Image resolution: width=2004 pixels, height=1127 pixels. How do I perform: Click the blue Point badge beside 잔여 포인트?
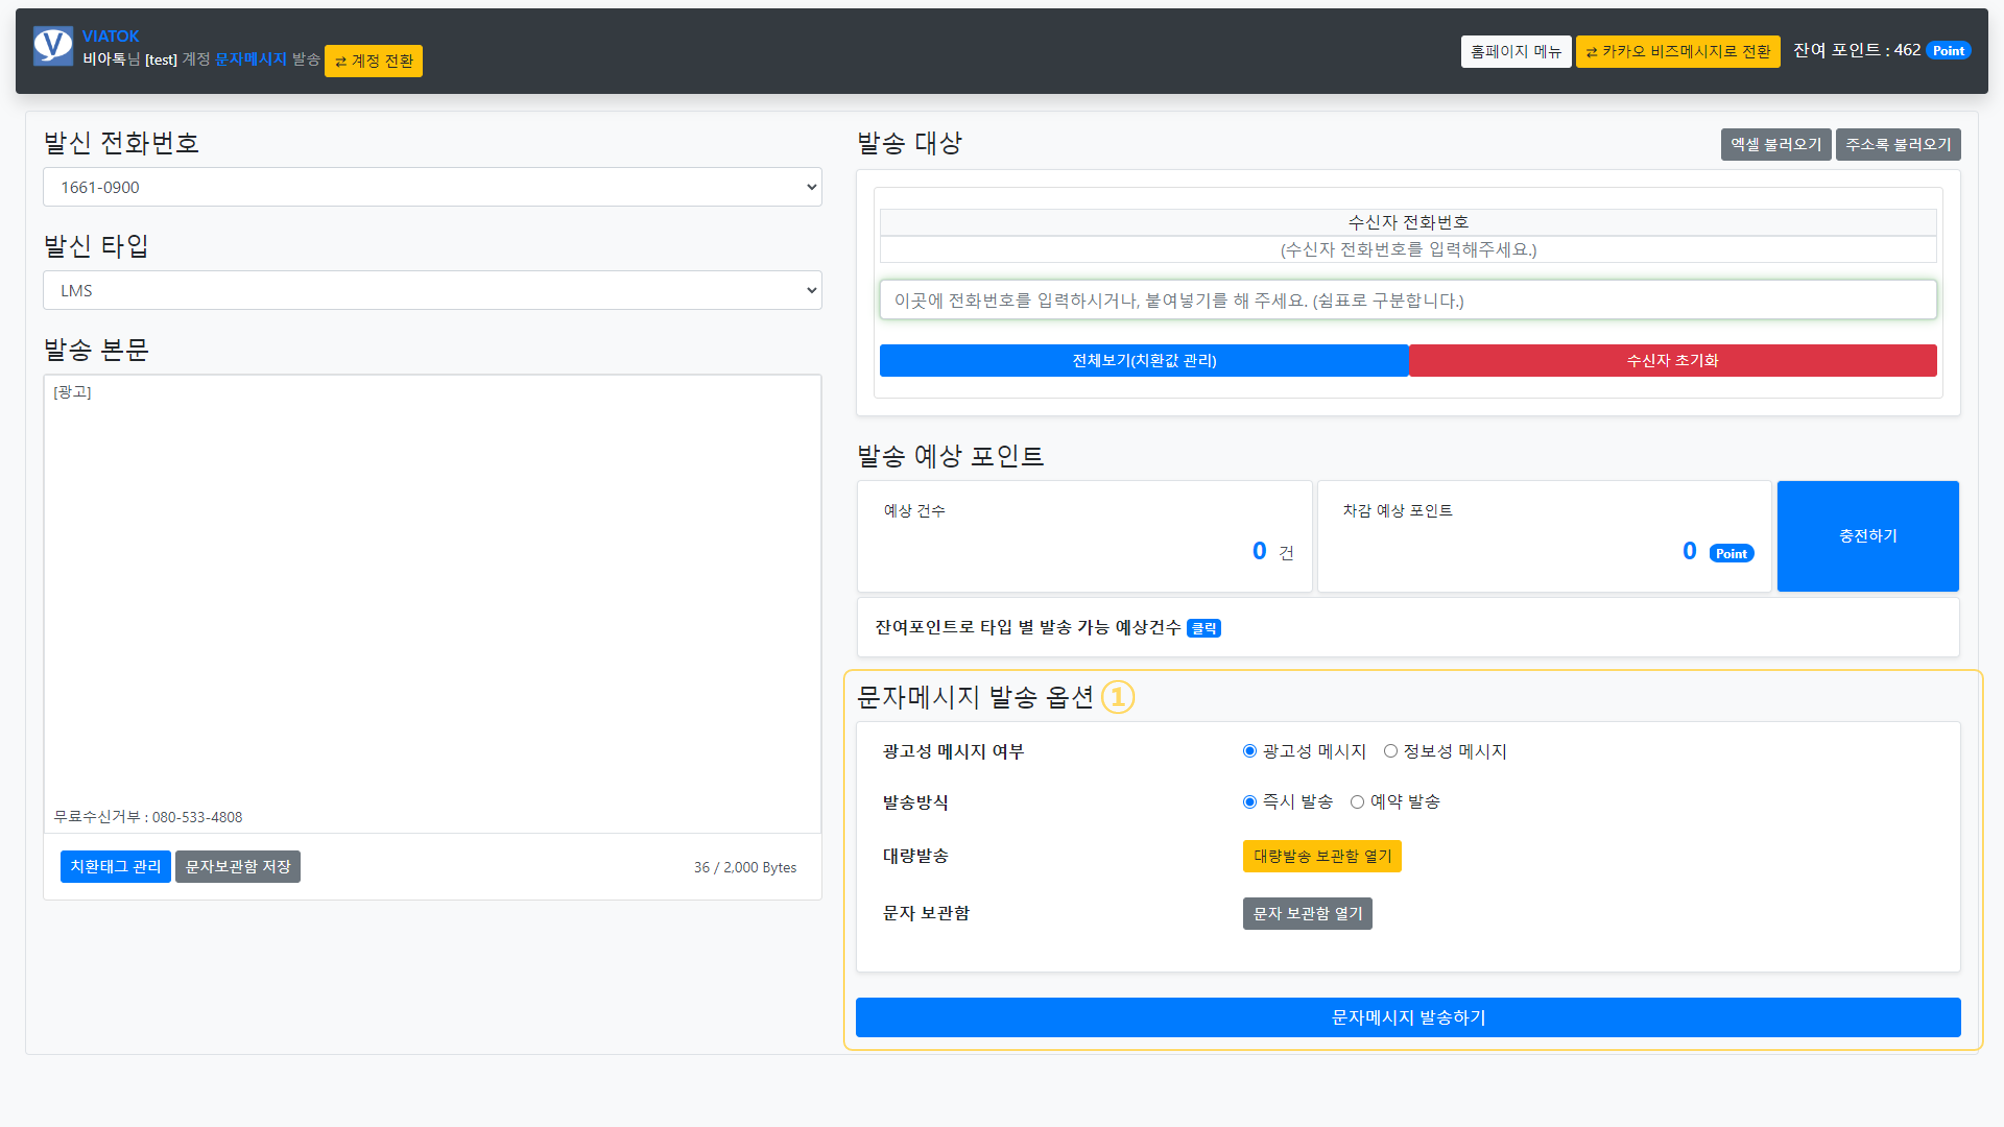1948,51
